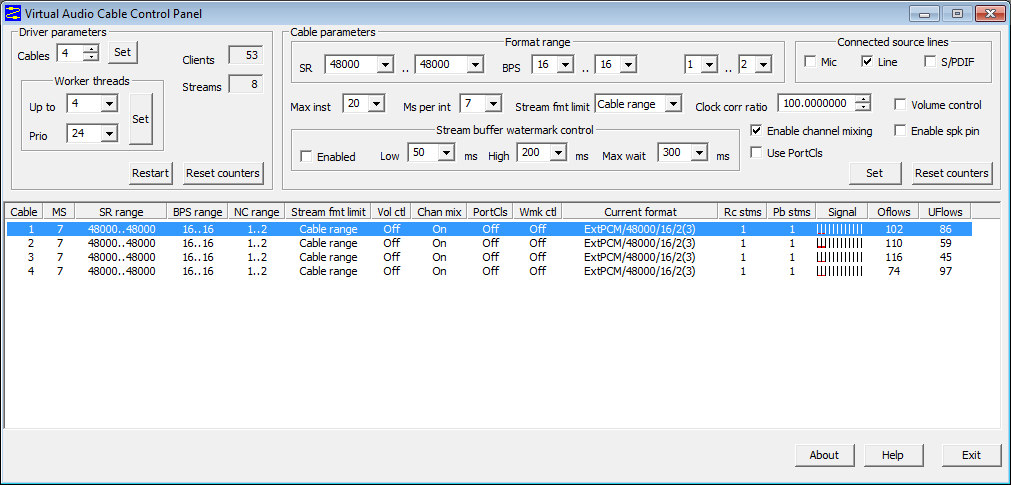Increase the Cables count with up arrow
The width and height of the screenshot is (1011, 485).
(x=92, y=48)
